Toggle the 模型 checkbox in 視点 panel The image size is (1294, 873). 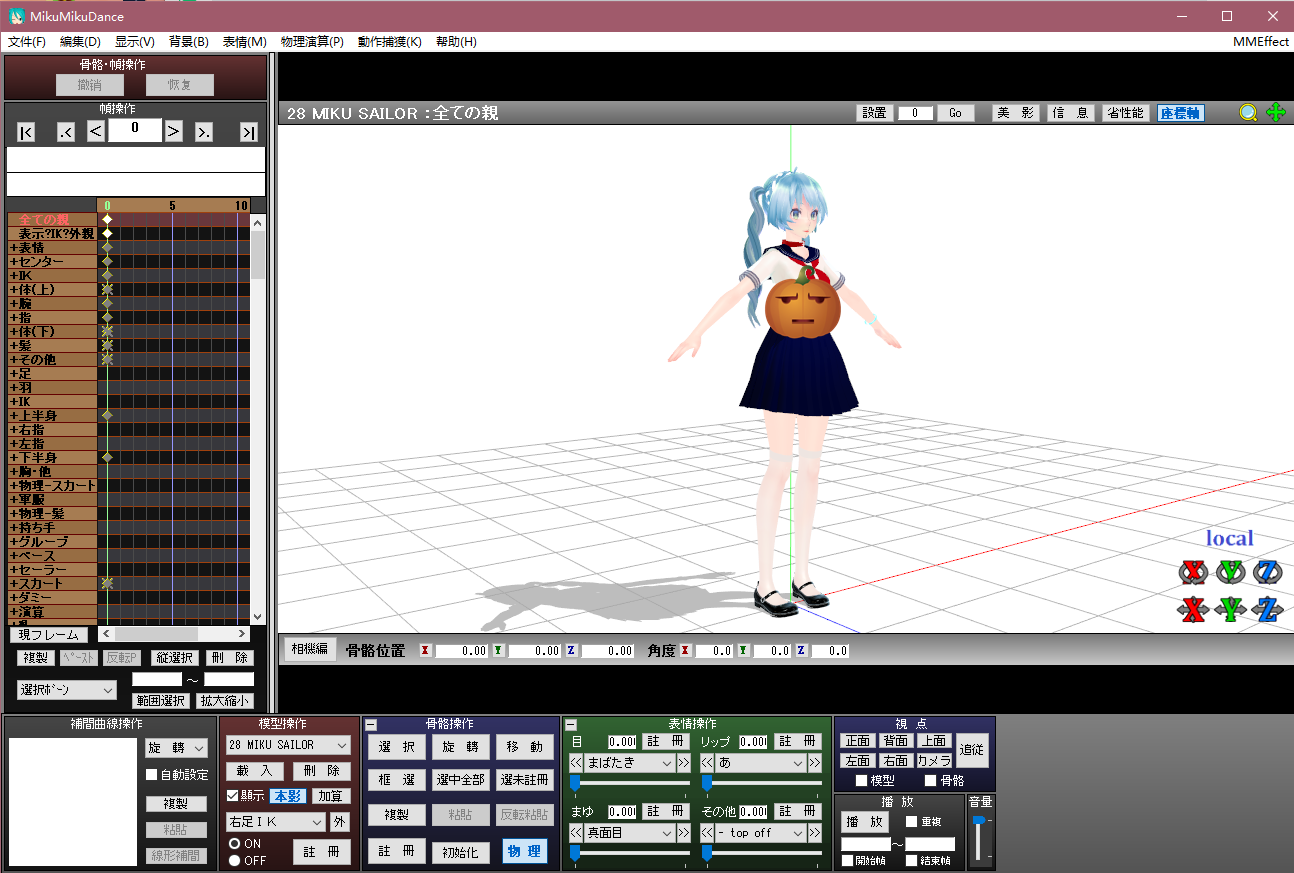click(x=862, y=780)
